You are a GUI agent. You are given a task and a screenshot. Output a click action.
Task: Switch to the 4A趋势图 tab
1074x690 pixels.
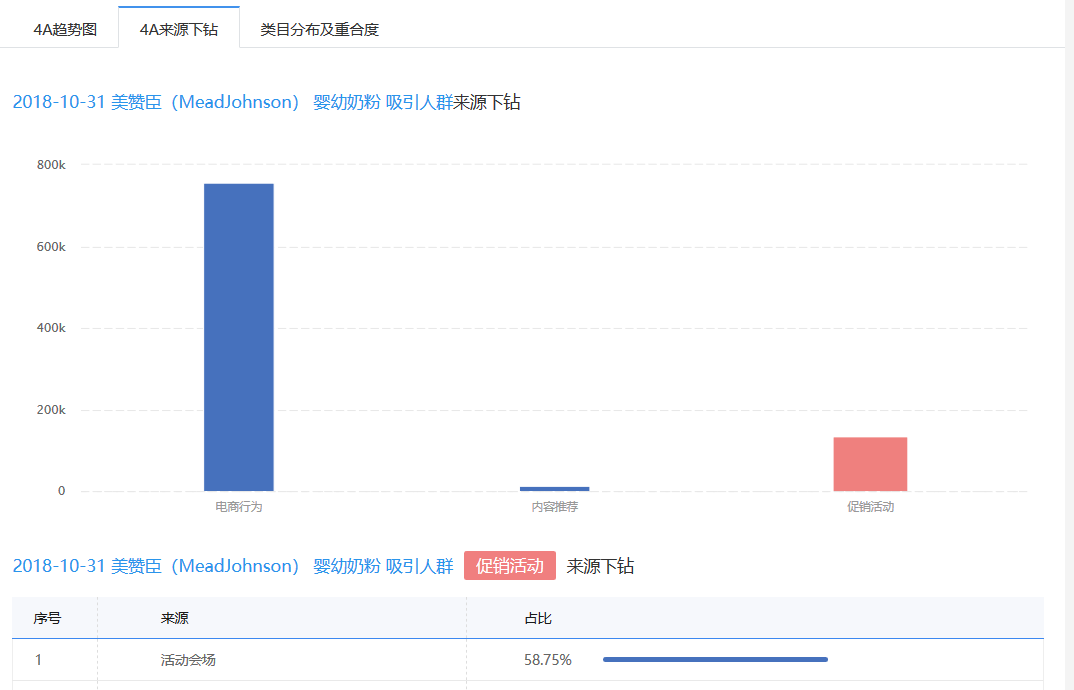click(x=65, y=29)
